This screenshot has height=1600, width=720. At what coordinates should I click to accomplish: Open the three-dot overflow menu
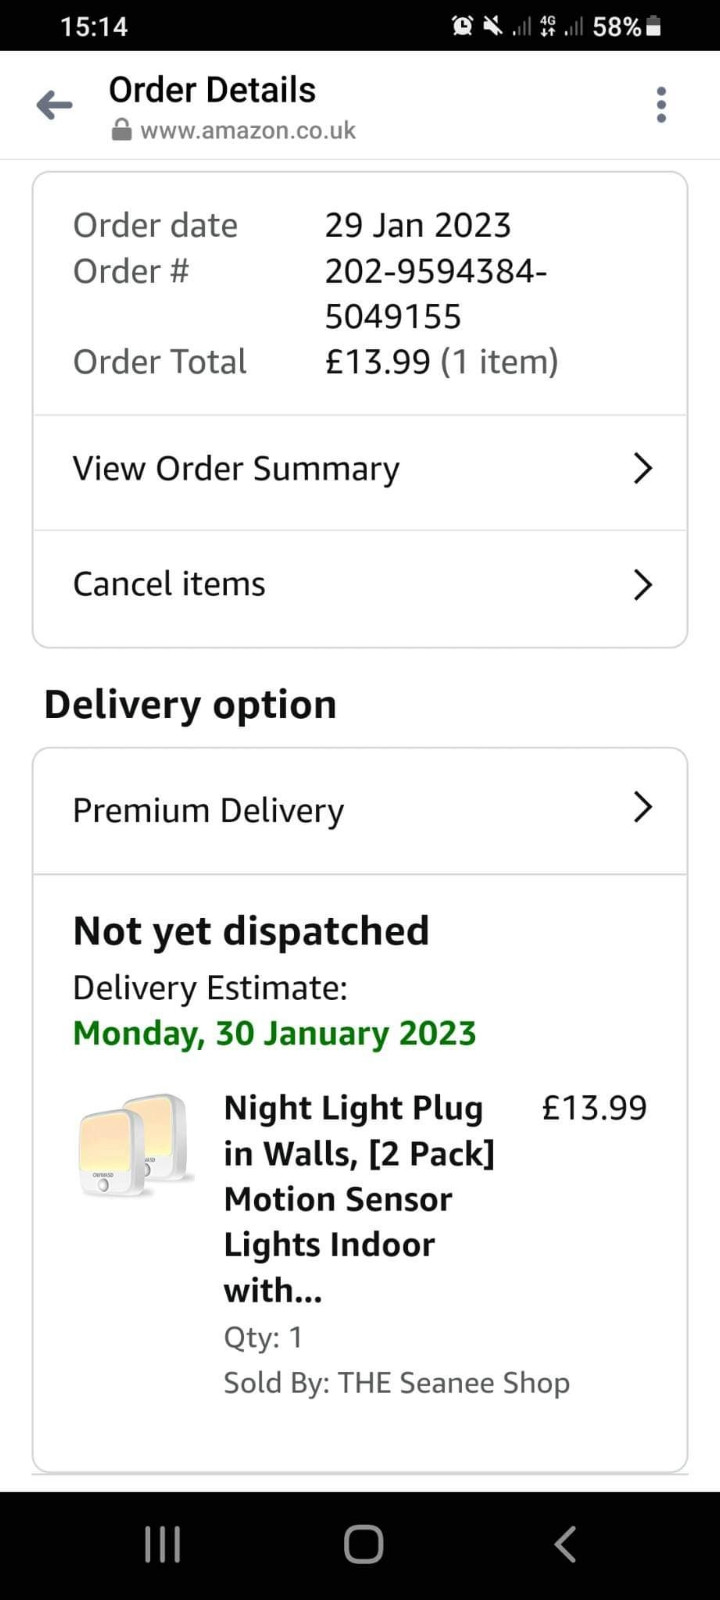[661, 105]
